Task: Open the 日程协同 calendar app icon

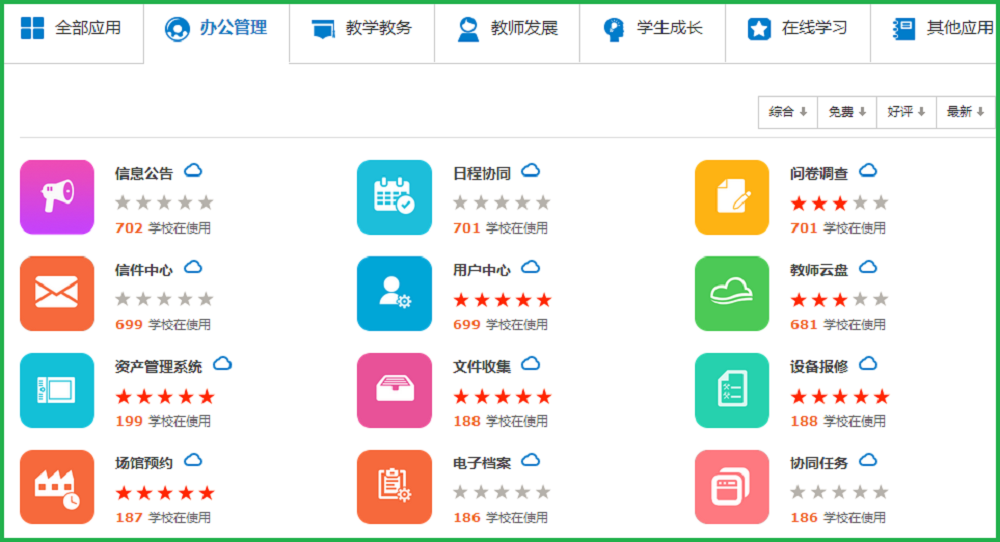Action: pos(394,197)
